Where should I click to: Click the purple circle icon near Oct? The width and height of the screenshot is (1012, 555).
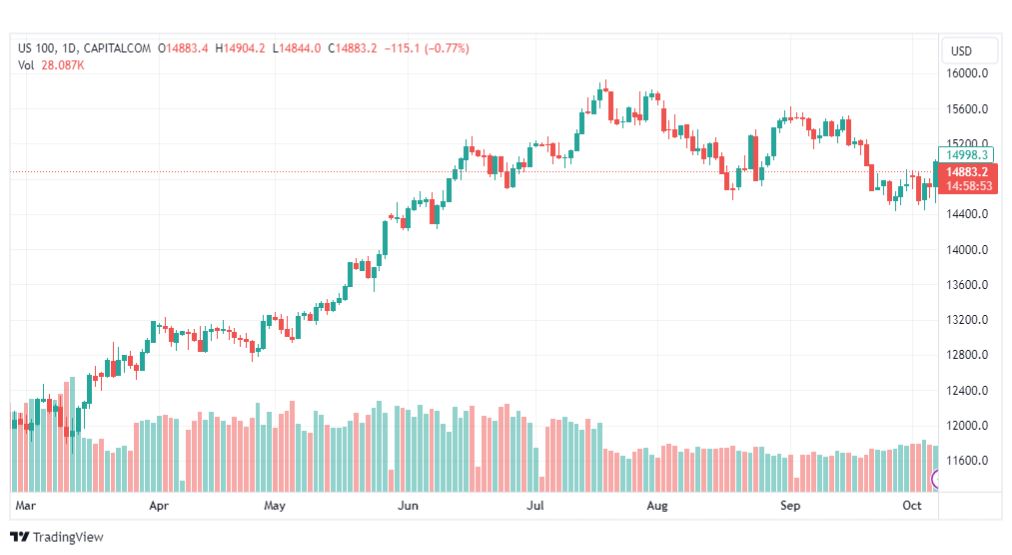[936, 480]
